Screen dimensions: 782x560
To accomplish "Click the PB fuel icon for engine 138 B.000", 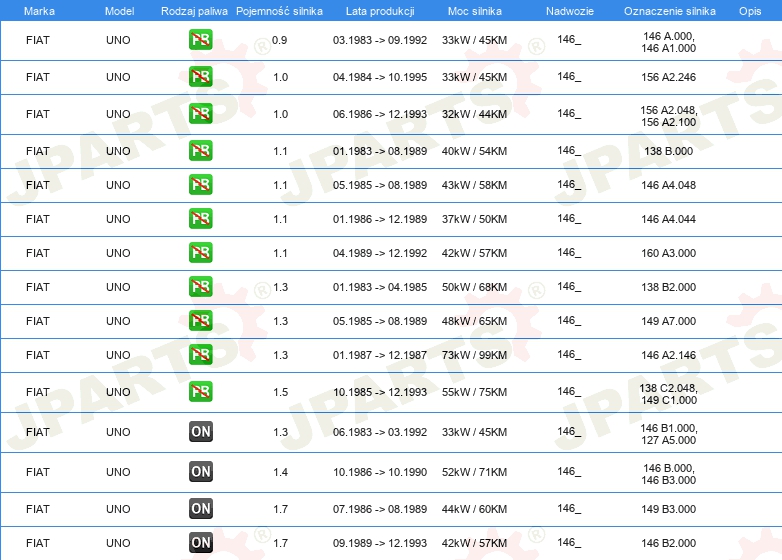I will click(x=200, y=151).
